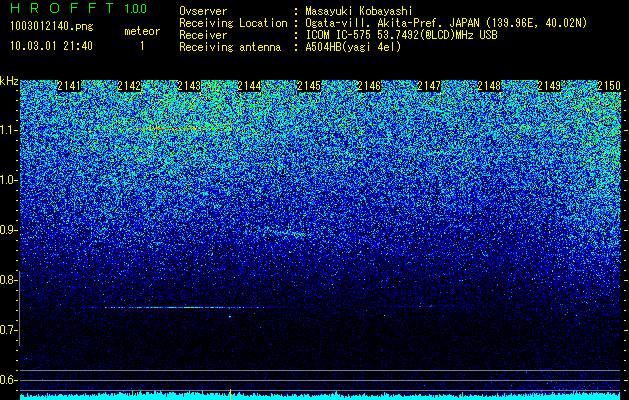This screenshot has height=400, width=629.
Task: Click the Receiving Location label
Action: tap(233, 23)
